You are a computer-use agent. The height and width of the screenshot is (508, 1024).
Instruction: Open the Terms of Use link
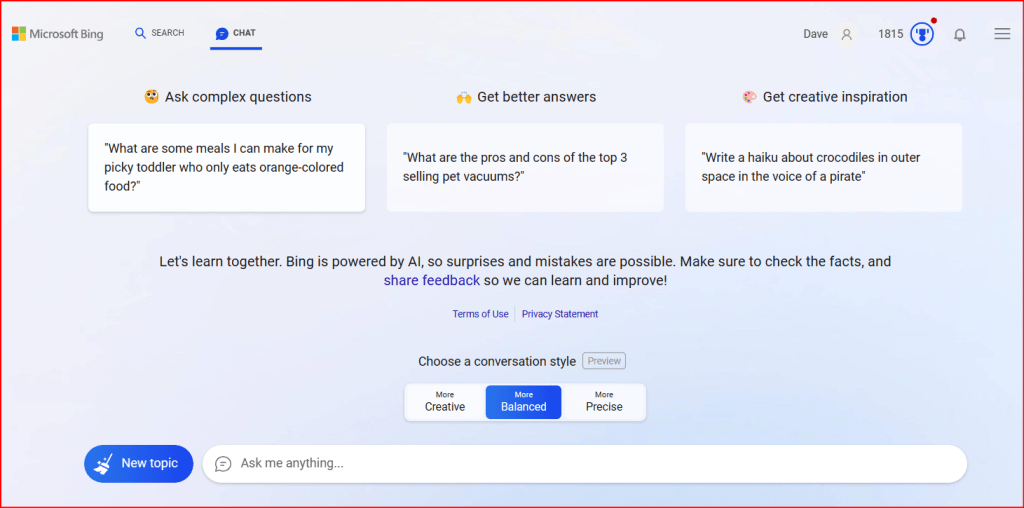pyautogui.click(x=480, y=314)
